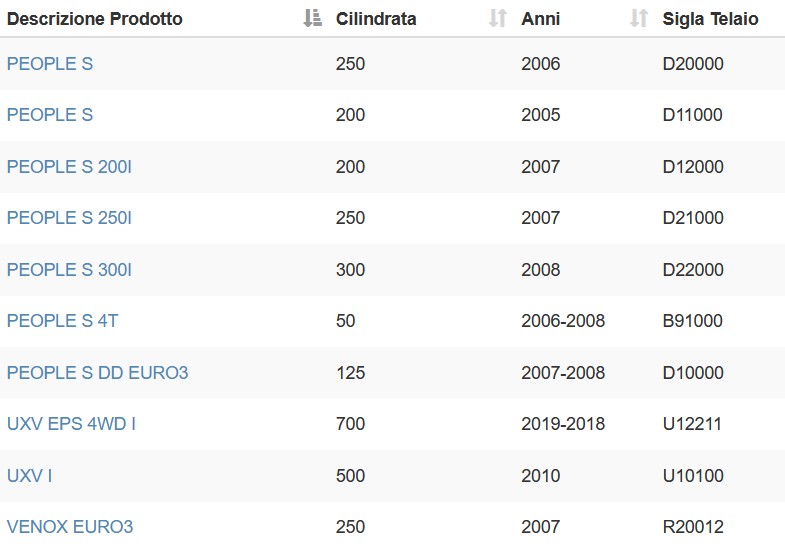Image resolution: width=785 pixels, height=547 pixels.
Task: Select the D22000 frame code cell
Action: pyautogui.click(x=693, y=270)
